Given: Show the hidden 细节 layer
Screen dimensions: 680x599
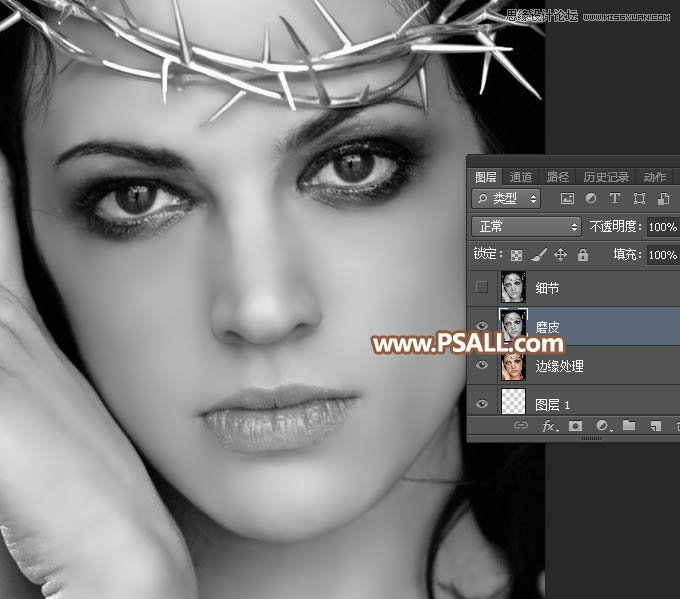Looking at the screenshot, I should pyautogui.click(x=482, y=287).
